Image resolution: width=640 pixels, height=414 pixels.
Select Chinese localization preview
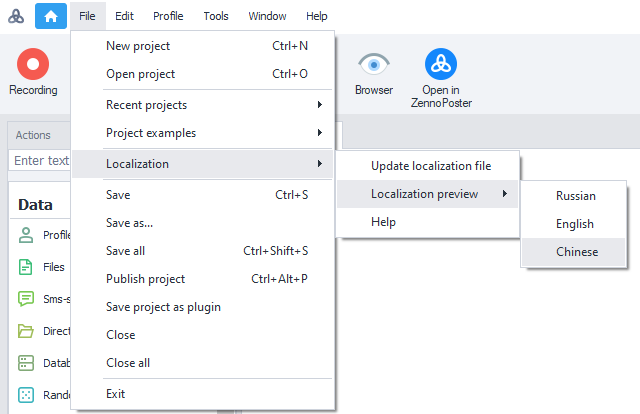pyautogui.click(x=577, y=252)
